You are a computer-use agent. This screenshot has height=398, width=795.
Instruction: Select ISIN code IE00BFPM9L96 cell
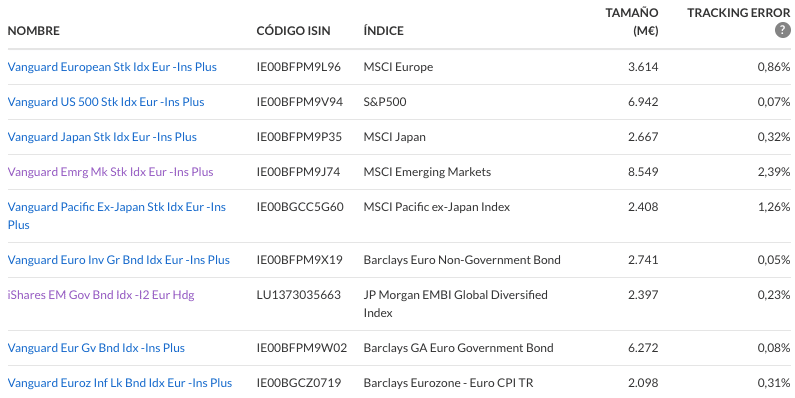click(x=299, y=67)
